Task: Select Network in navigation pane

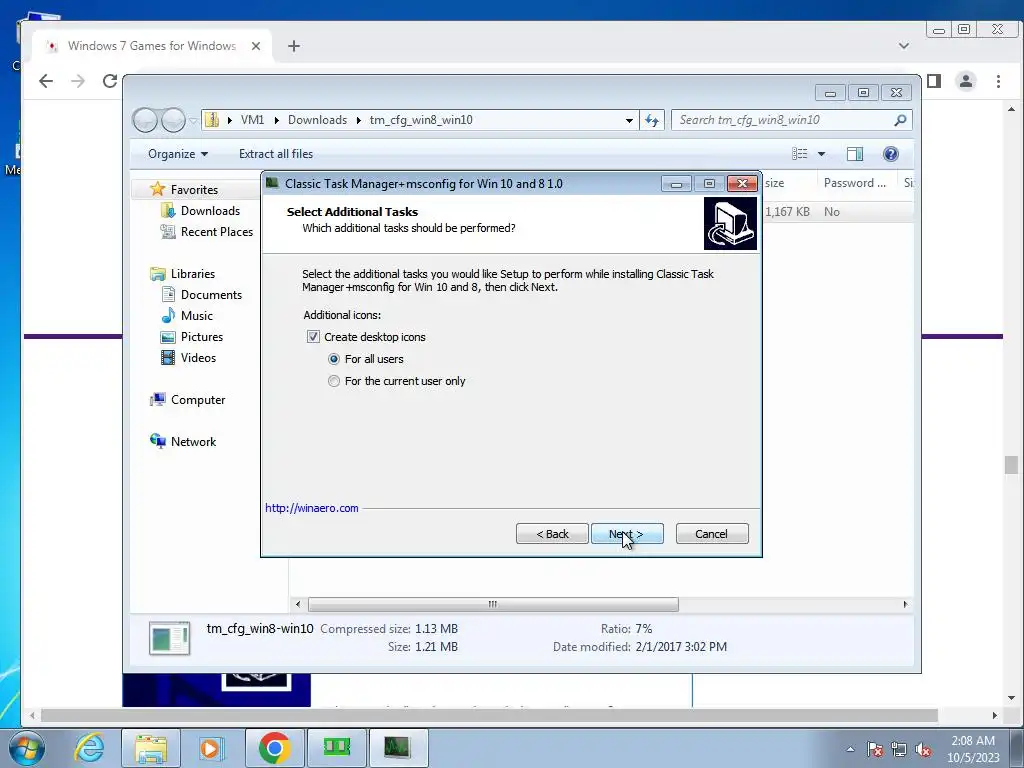Action: (193, 442)
